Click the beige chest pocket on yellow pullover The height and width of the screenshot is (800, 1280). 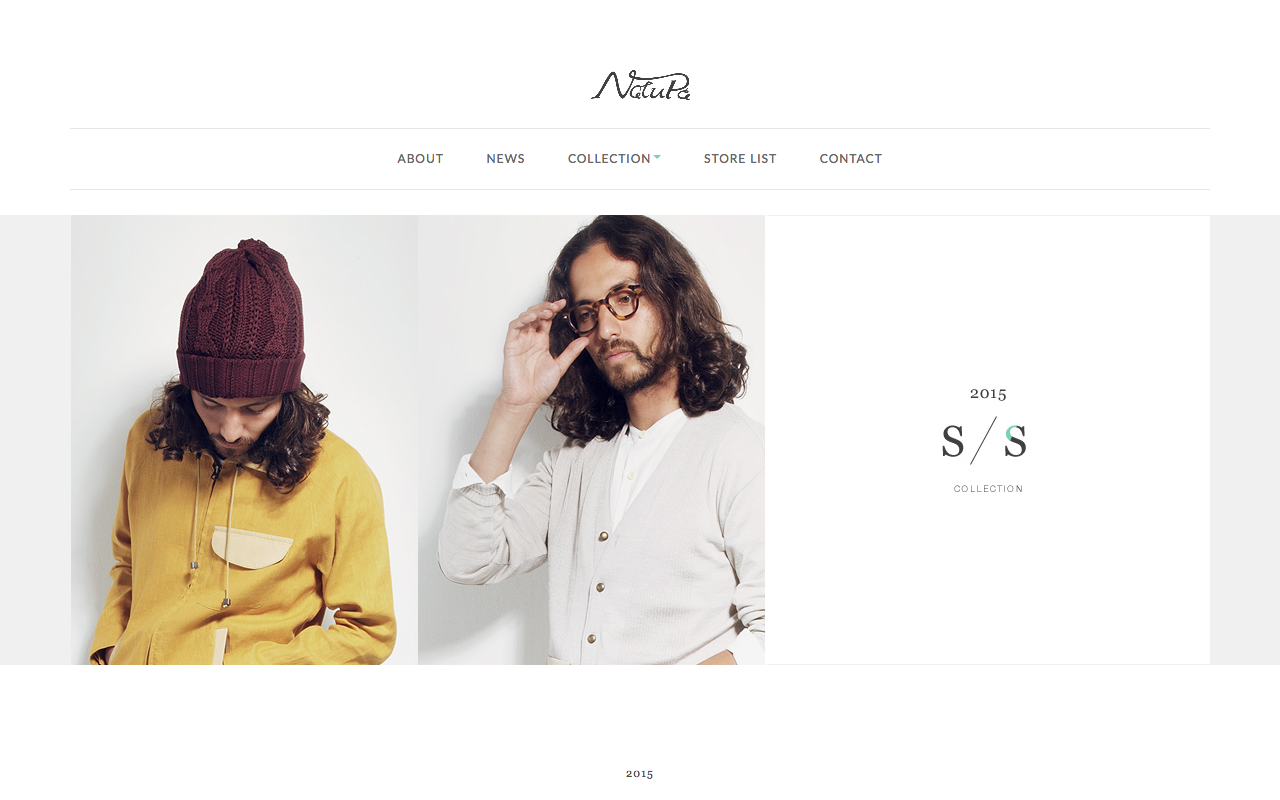point(252,548)
